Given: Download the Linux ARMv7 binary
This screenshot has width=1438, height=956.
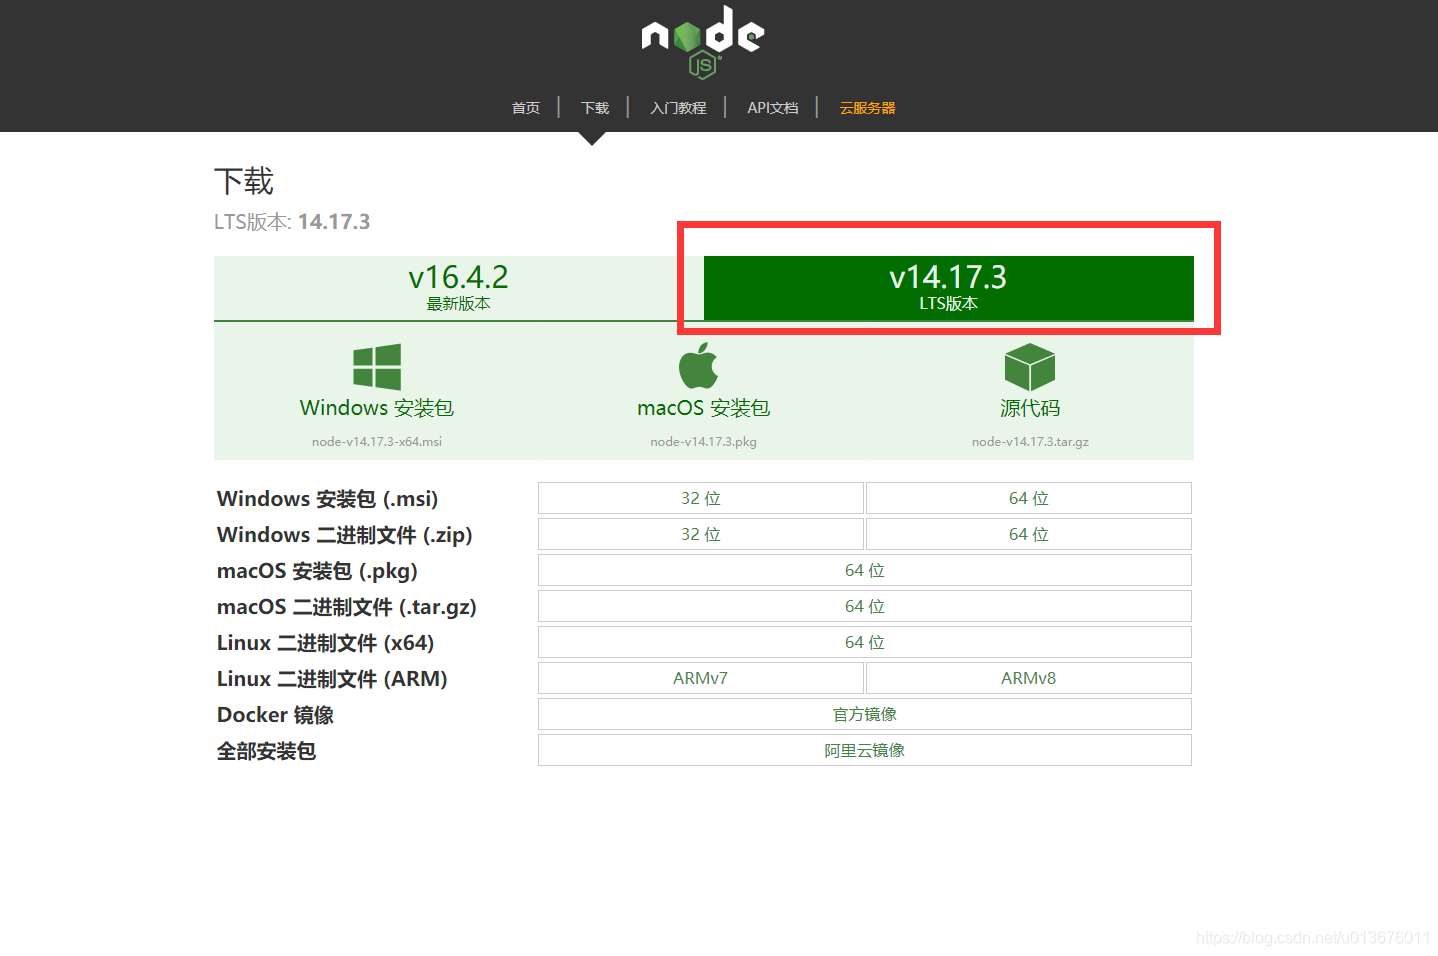Looking at the screenshot, I should point(701,678).
